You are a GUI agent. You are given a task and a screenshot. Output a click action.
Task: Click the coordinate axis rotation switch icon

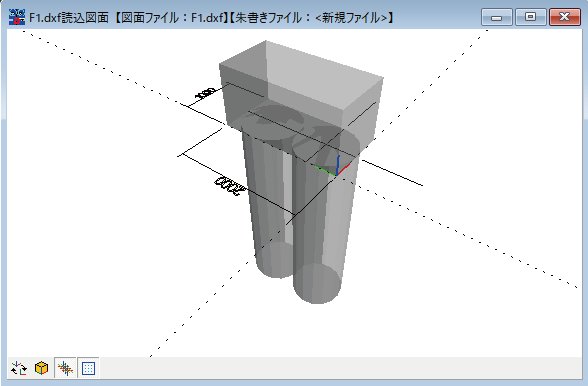tap(19, 368)
